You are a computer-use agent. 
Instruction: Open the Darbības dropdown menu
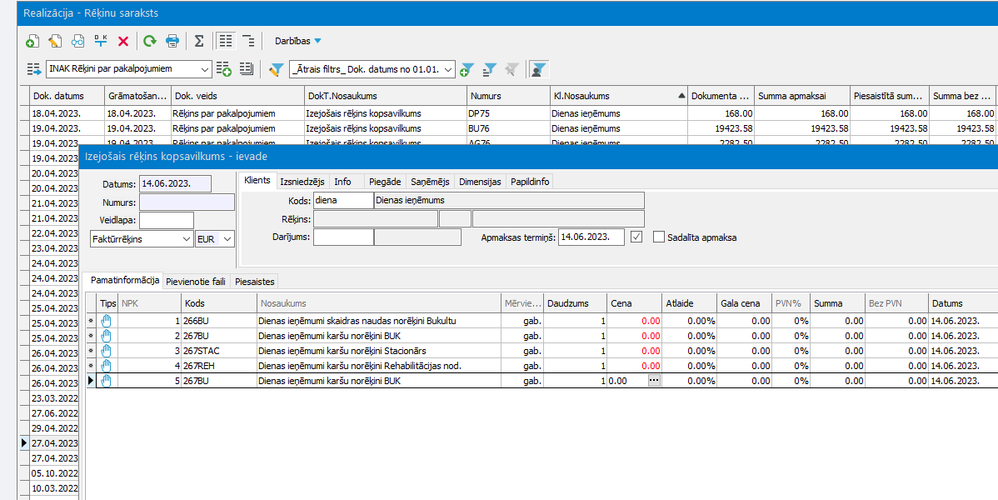298,41
